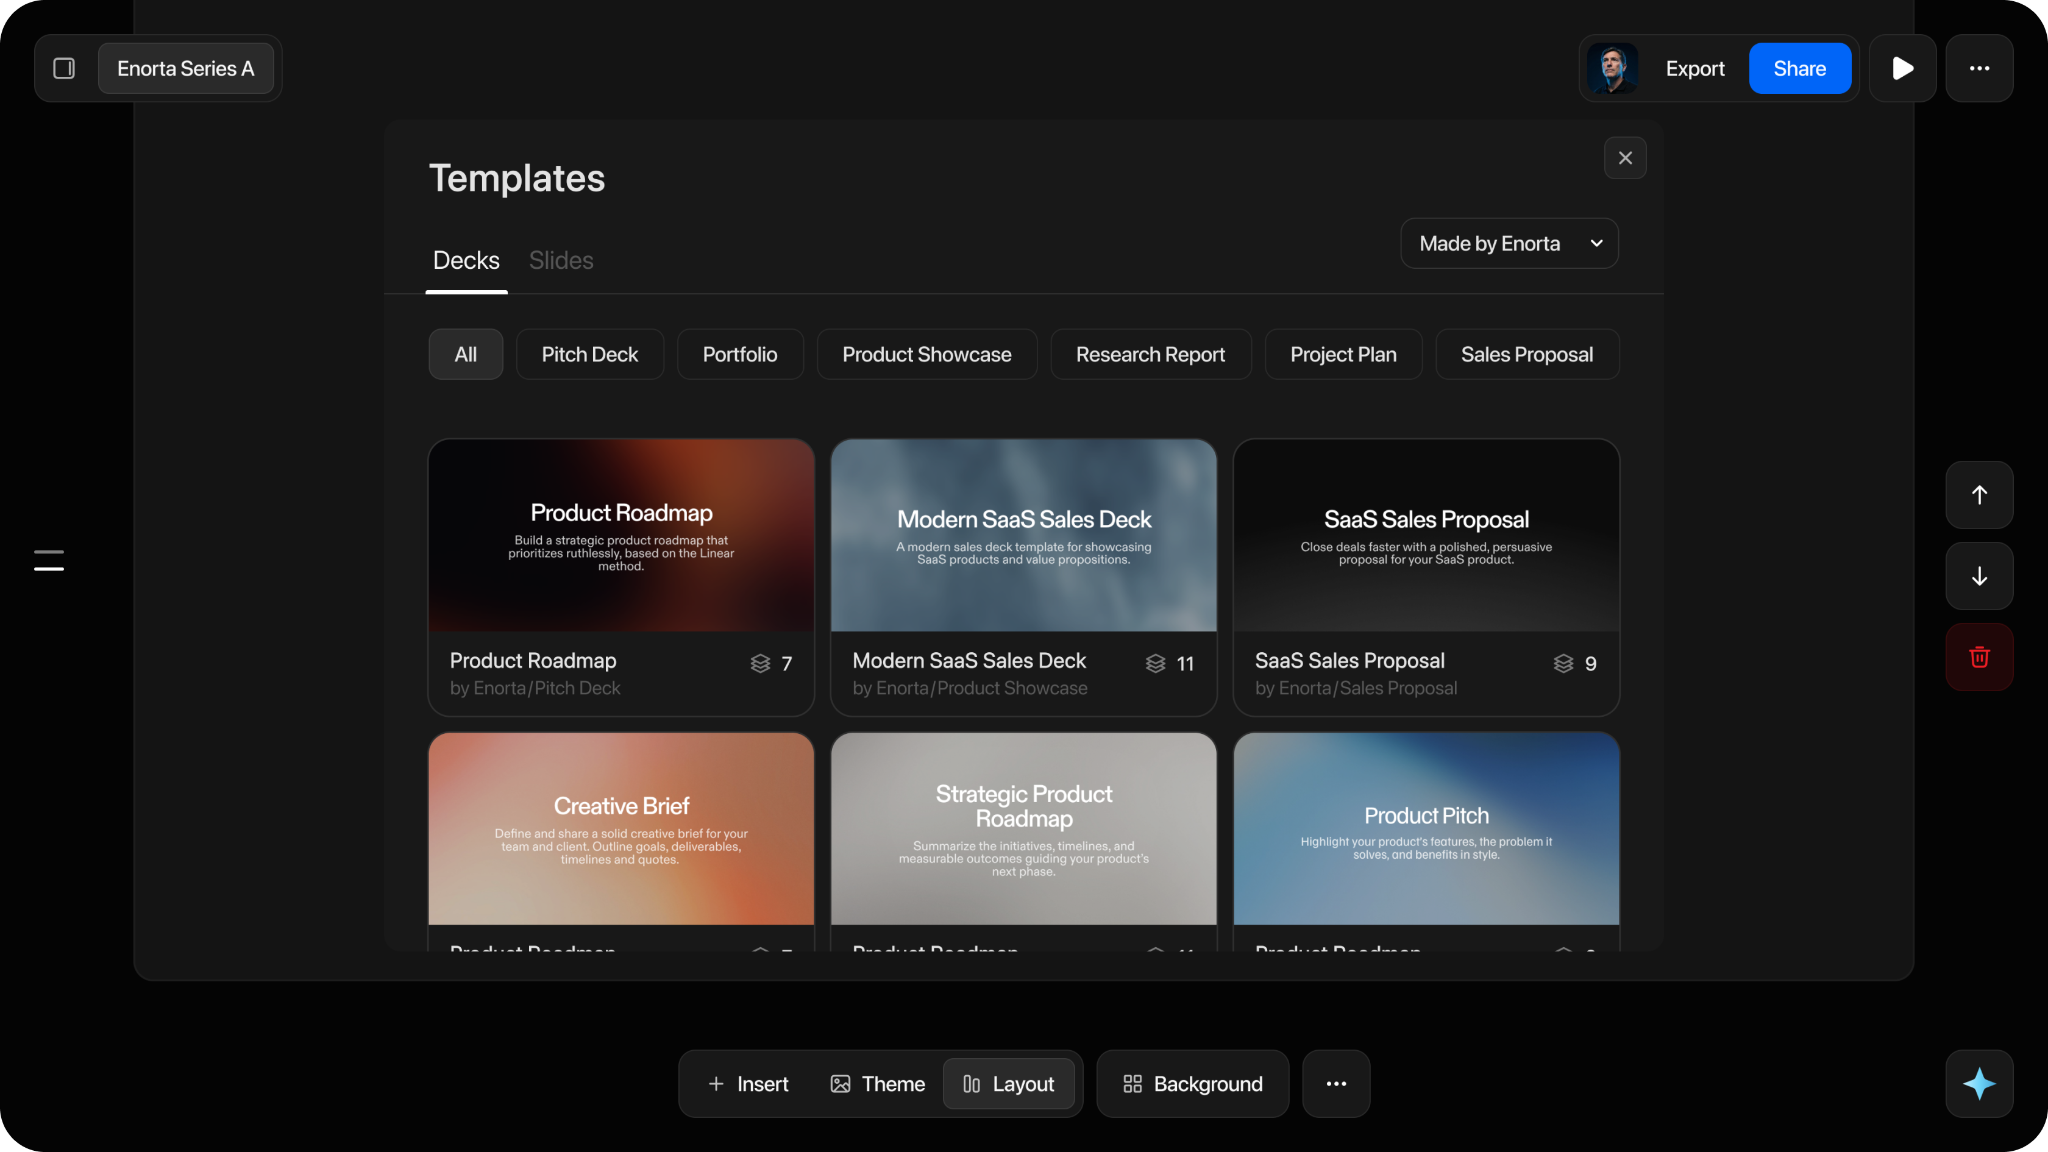Screen dimensions: 2048x1152
Task: Open the Product Pitch template thumbnail
Action: tap(1427, 829)
